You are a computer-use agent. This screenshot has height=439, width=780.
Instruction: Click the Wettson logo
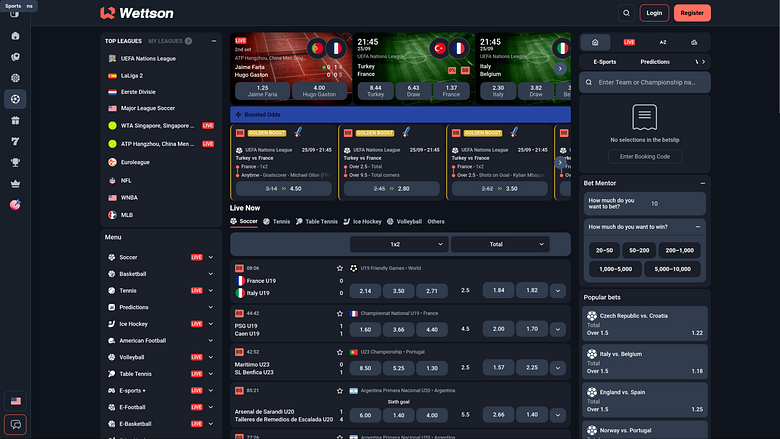click(137, 13)
